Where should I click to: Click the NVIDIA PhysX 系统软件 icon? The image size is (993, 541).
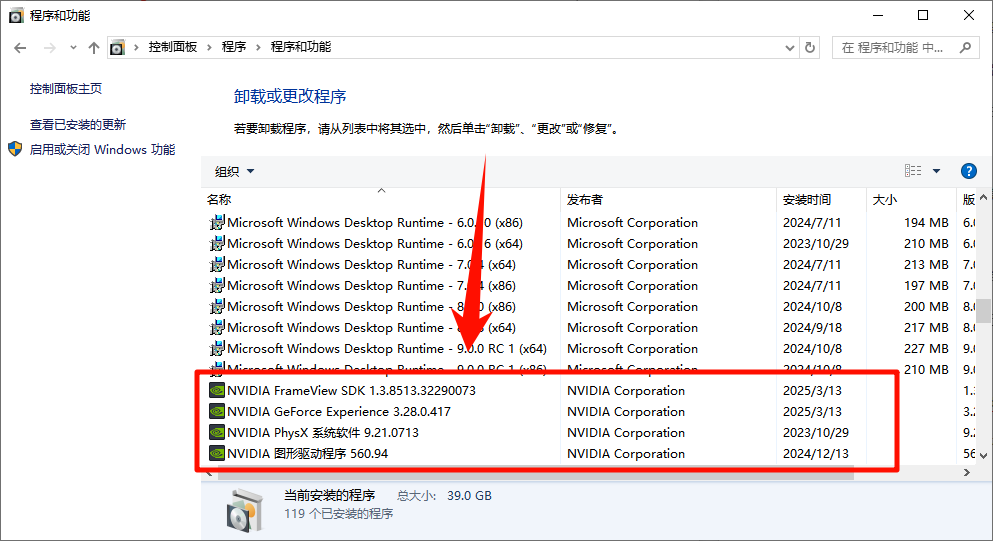[216, 433]
